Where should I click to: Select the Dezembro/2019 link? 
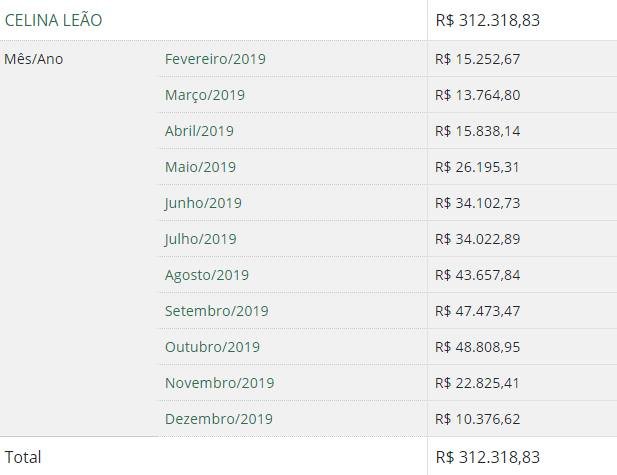219,419
